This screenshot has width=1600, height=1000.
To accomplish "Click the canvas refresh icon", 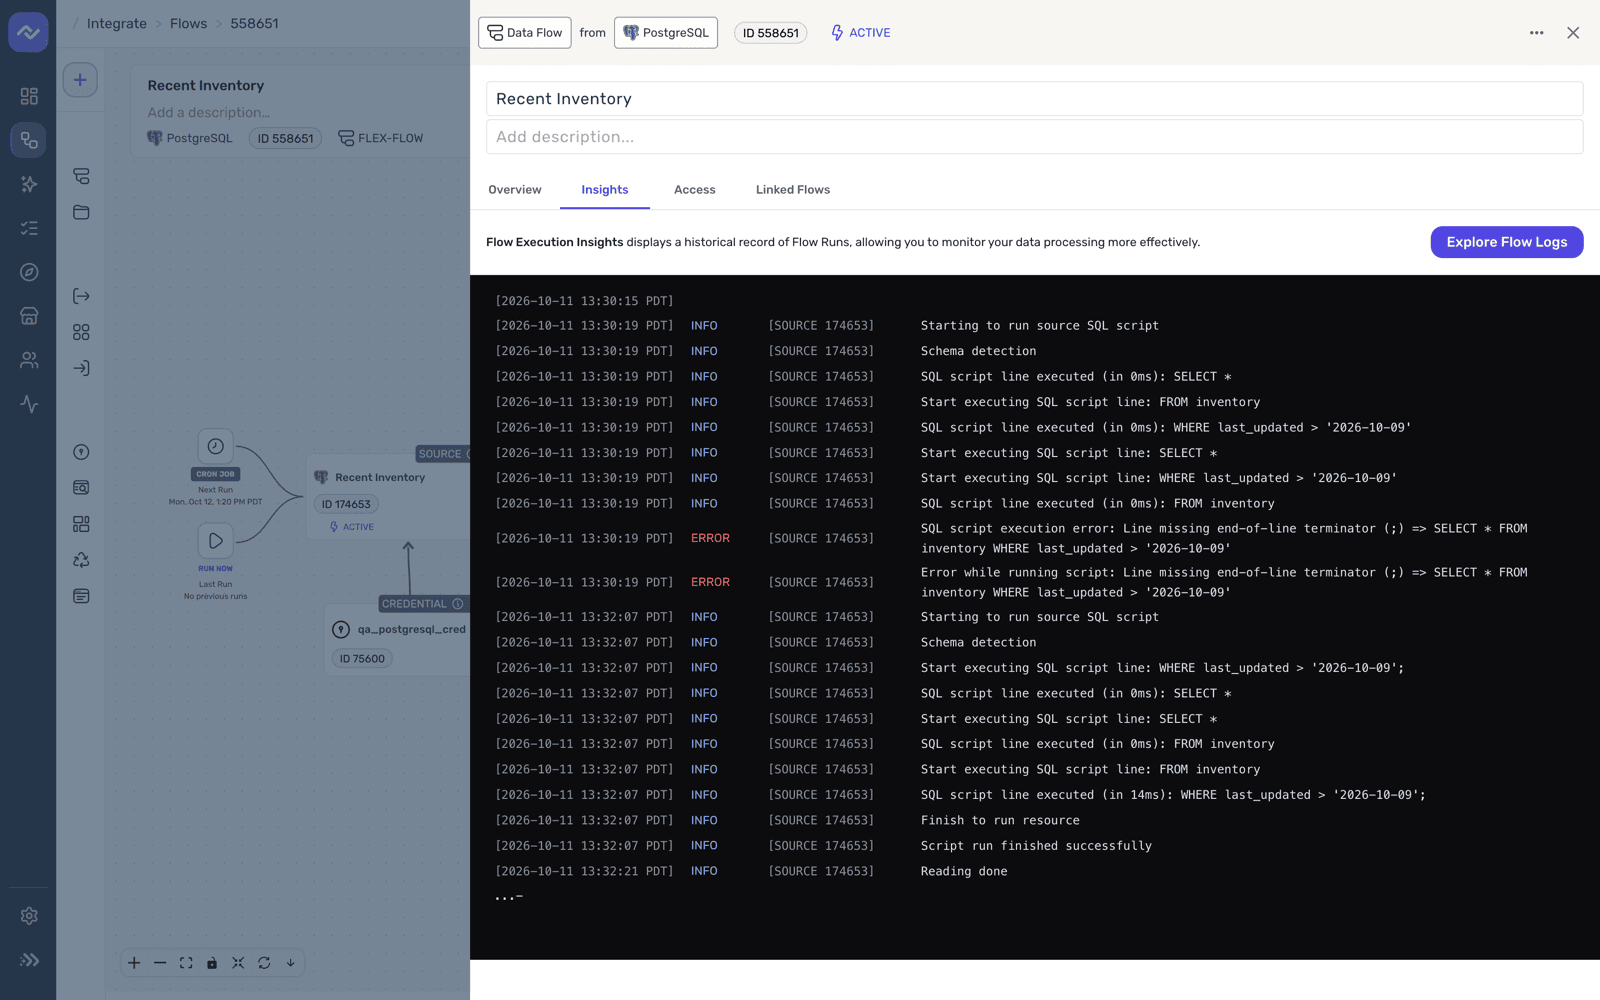I will (264, 963).
